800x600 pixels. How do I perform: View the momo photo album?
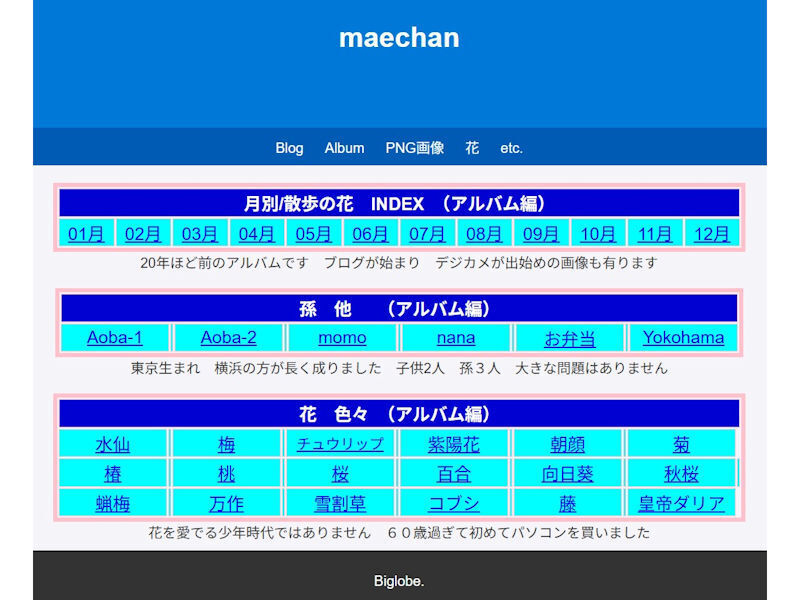pos(341,338)
